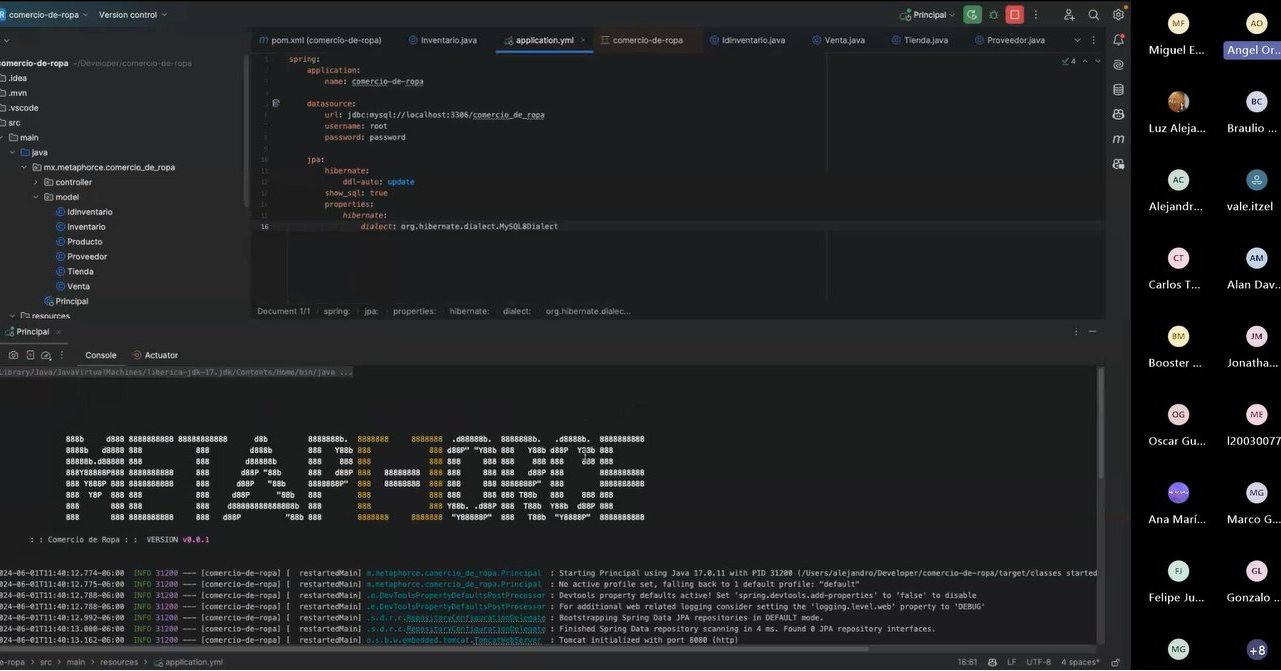This screenshot has width=1281, height=671.
Task: Collapse the model package folder
Action: [36, 197]
